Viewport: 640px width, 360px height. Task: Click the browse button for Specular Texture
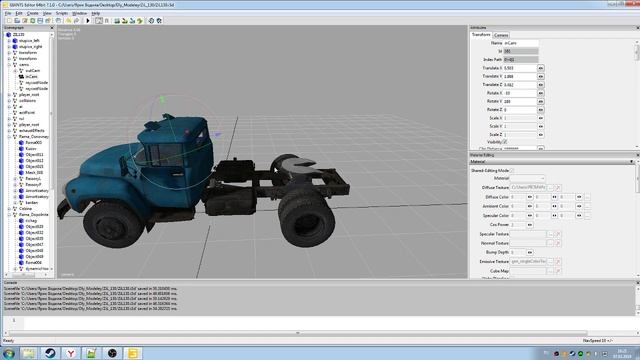551,234
